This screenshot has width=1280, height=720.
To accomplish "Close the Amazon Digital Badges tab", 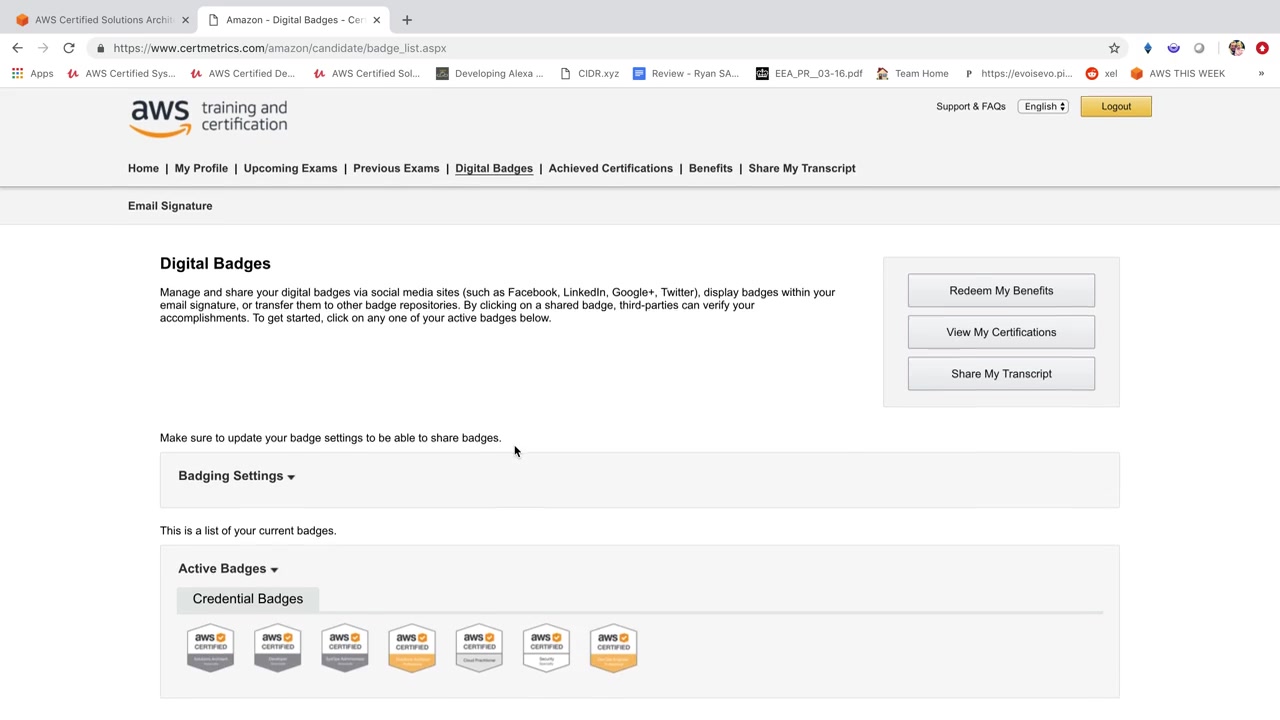I will (x=376, y=20).
